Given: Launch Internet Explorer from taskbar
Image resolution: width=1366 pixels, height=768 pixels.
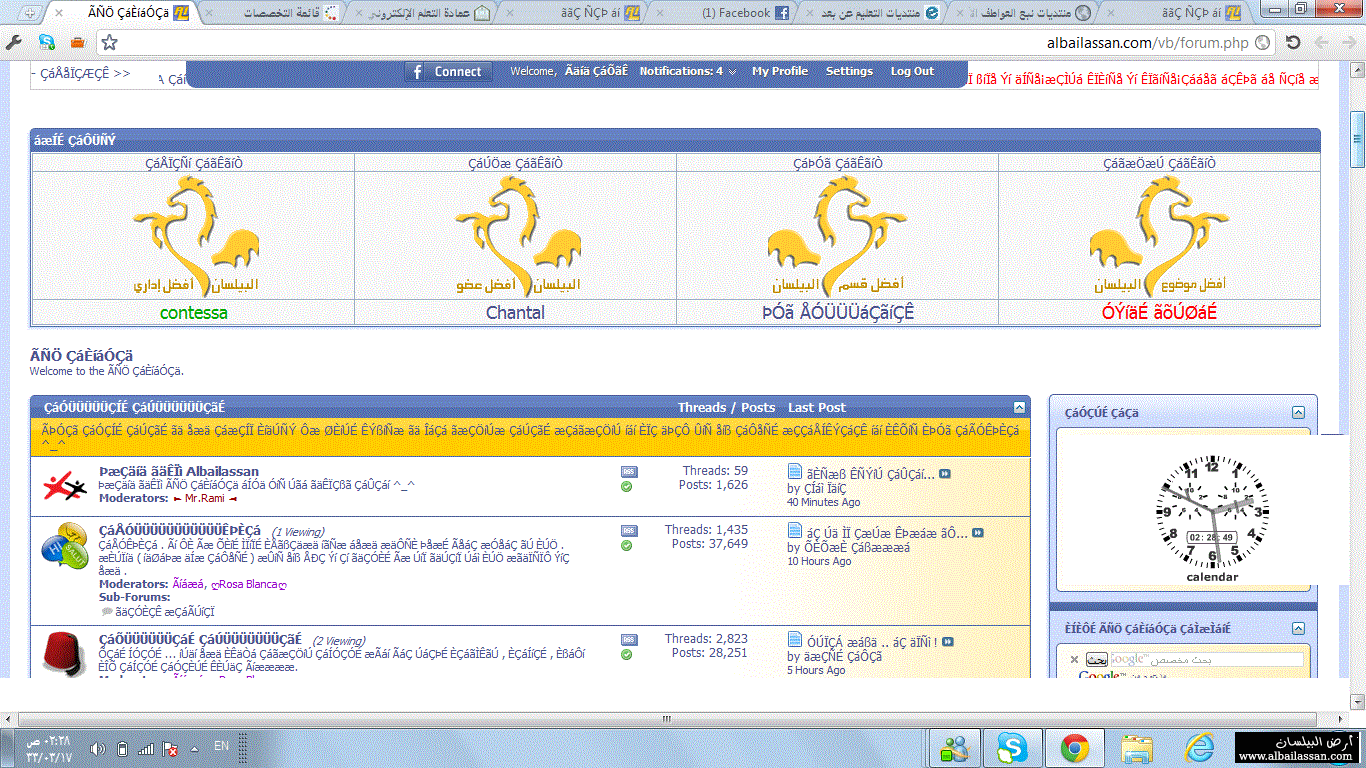Looking at the screenshot, I should pyautogui.click(x=1199, y=747).
